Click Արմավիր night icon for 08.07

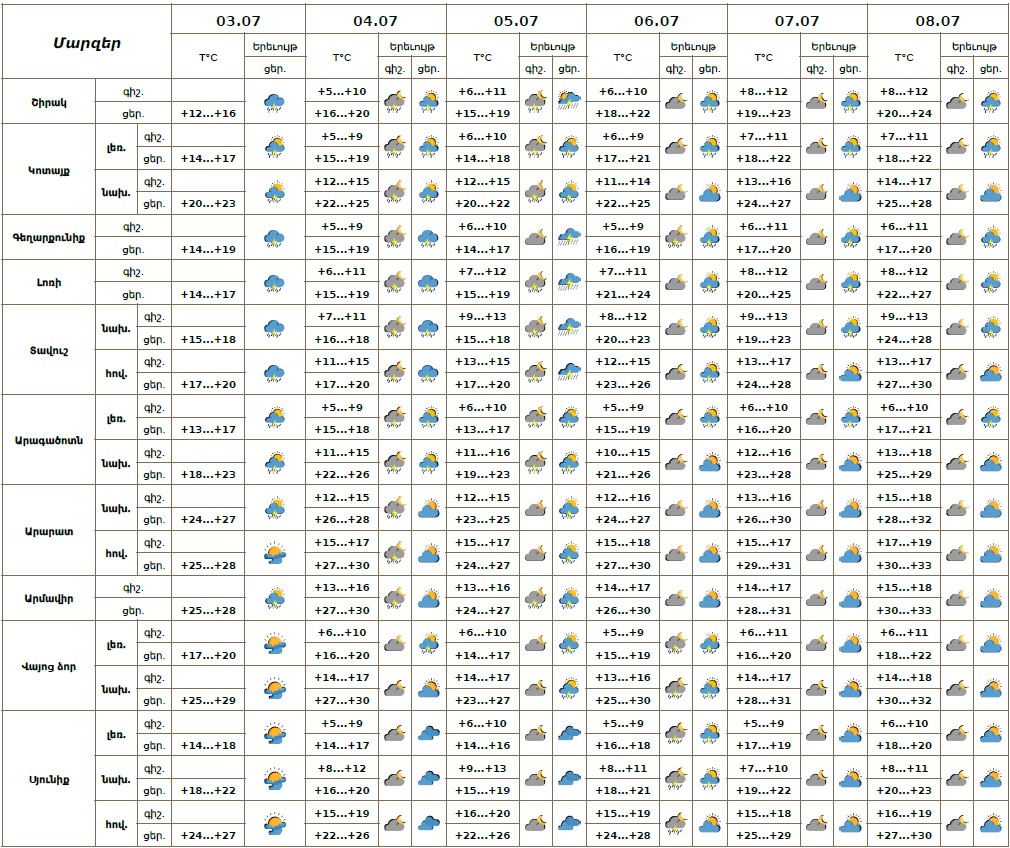click(x=957, y=599)
